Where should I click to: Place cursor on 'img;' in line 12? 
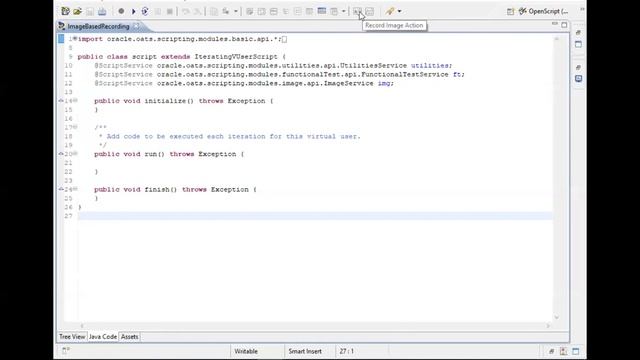pos(386,83)
